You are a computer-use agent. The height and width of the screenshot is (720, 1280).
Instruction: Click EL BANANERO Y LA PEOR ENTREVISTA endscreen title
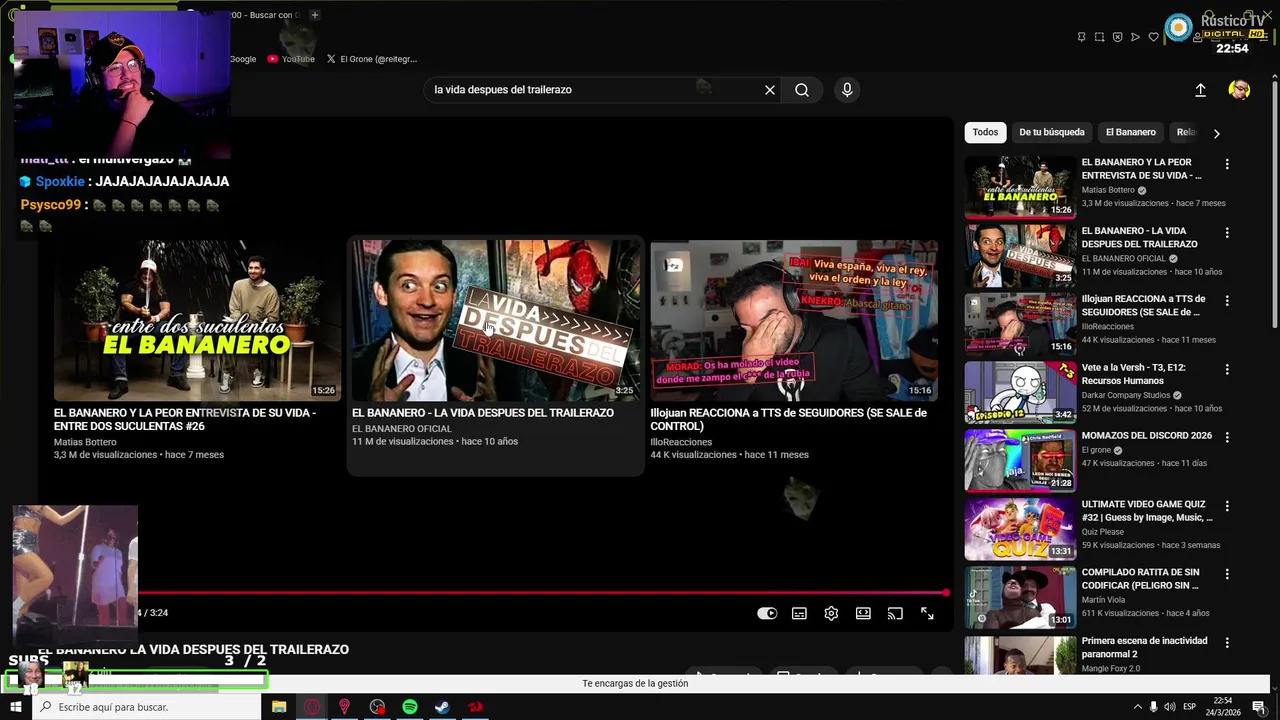click(x=185, y=419)
